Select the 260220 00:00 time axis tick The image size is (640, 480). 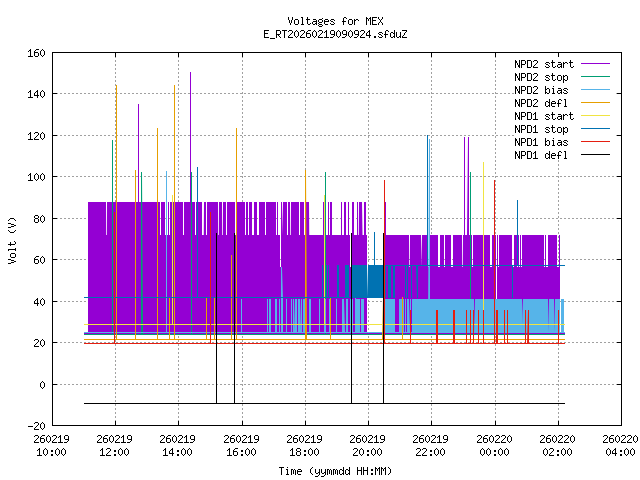pos(494,445)
